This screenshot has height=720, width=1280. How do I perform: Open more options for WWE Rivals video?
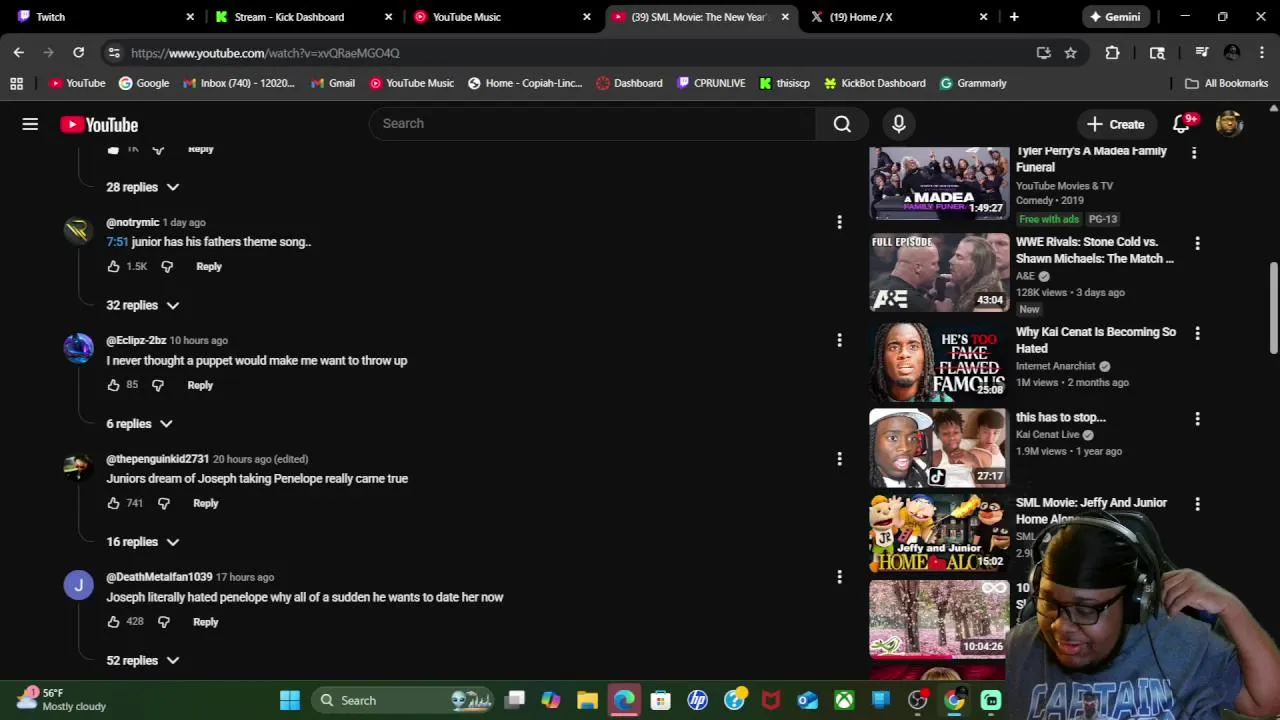tap(1197, 243)
